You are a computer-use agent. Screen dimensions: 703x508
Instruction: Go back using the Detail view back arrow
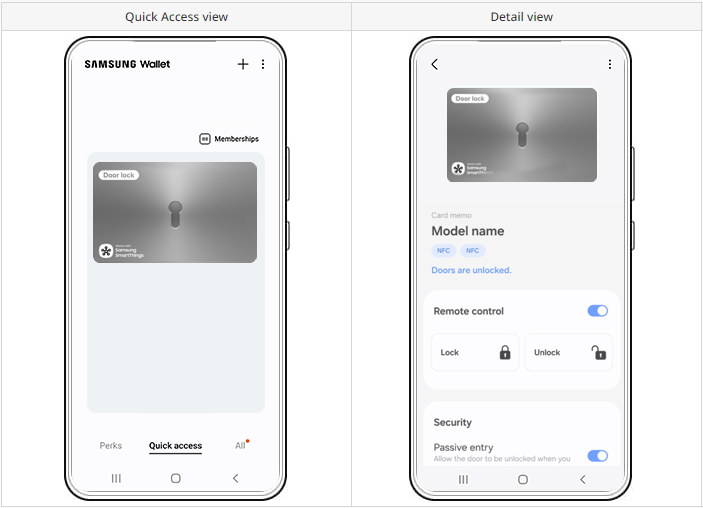(434, 64)
